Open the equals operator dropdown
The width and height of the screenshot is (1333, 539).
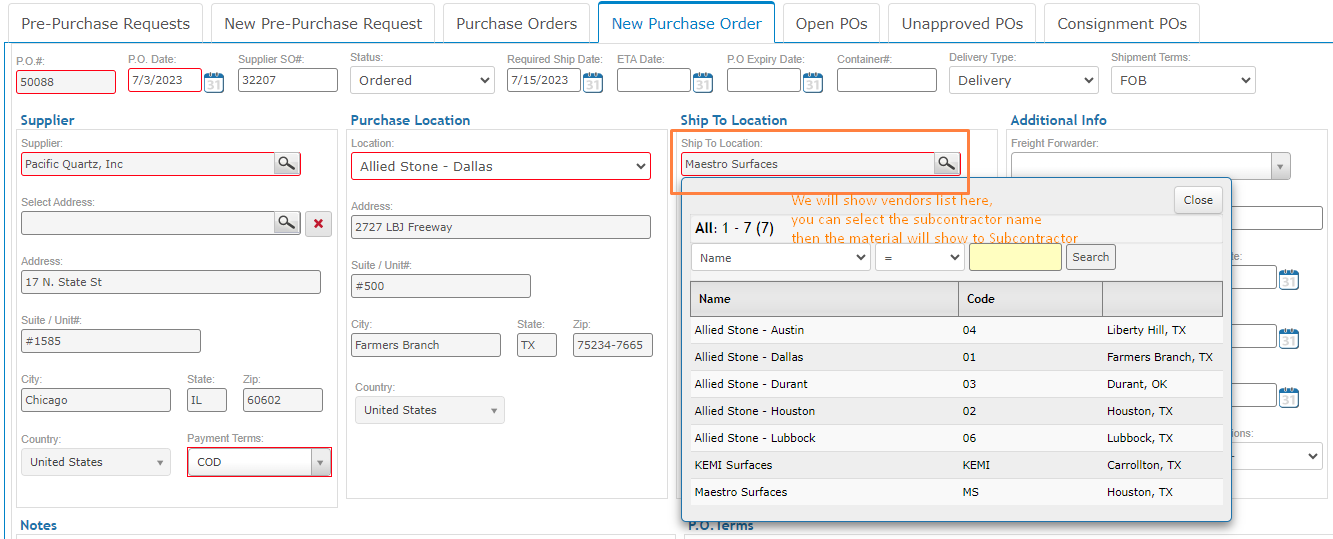click(x=919, y=257)
